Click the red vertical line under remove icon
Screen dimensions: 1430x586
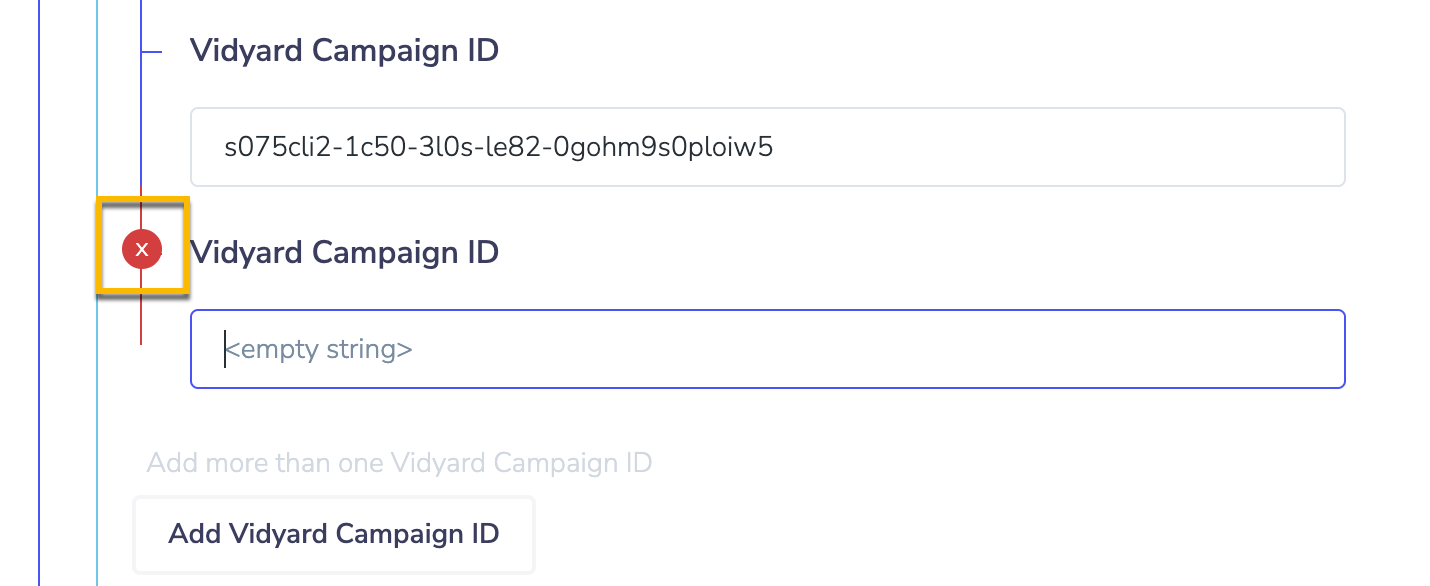141,320
